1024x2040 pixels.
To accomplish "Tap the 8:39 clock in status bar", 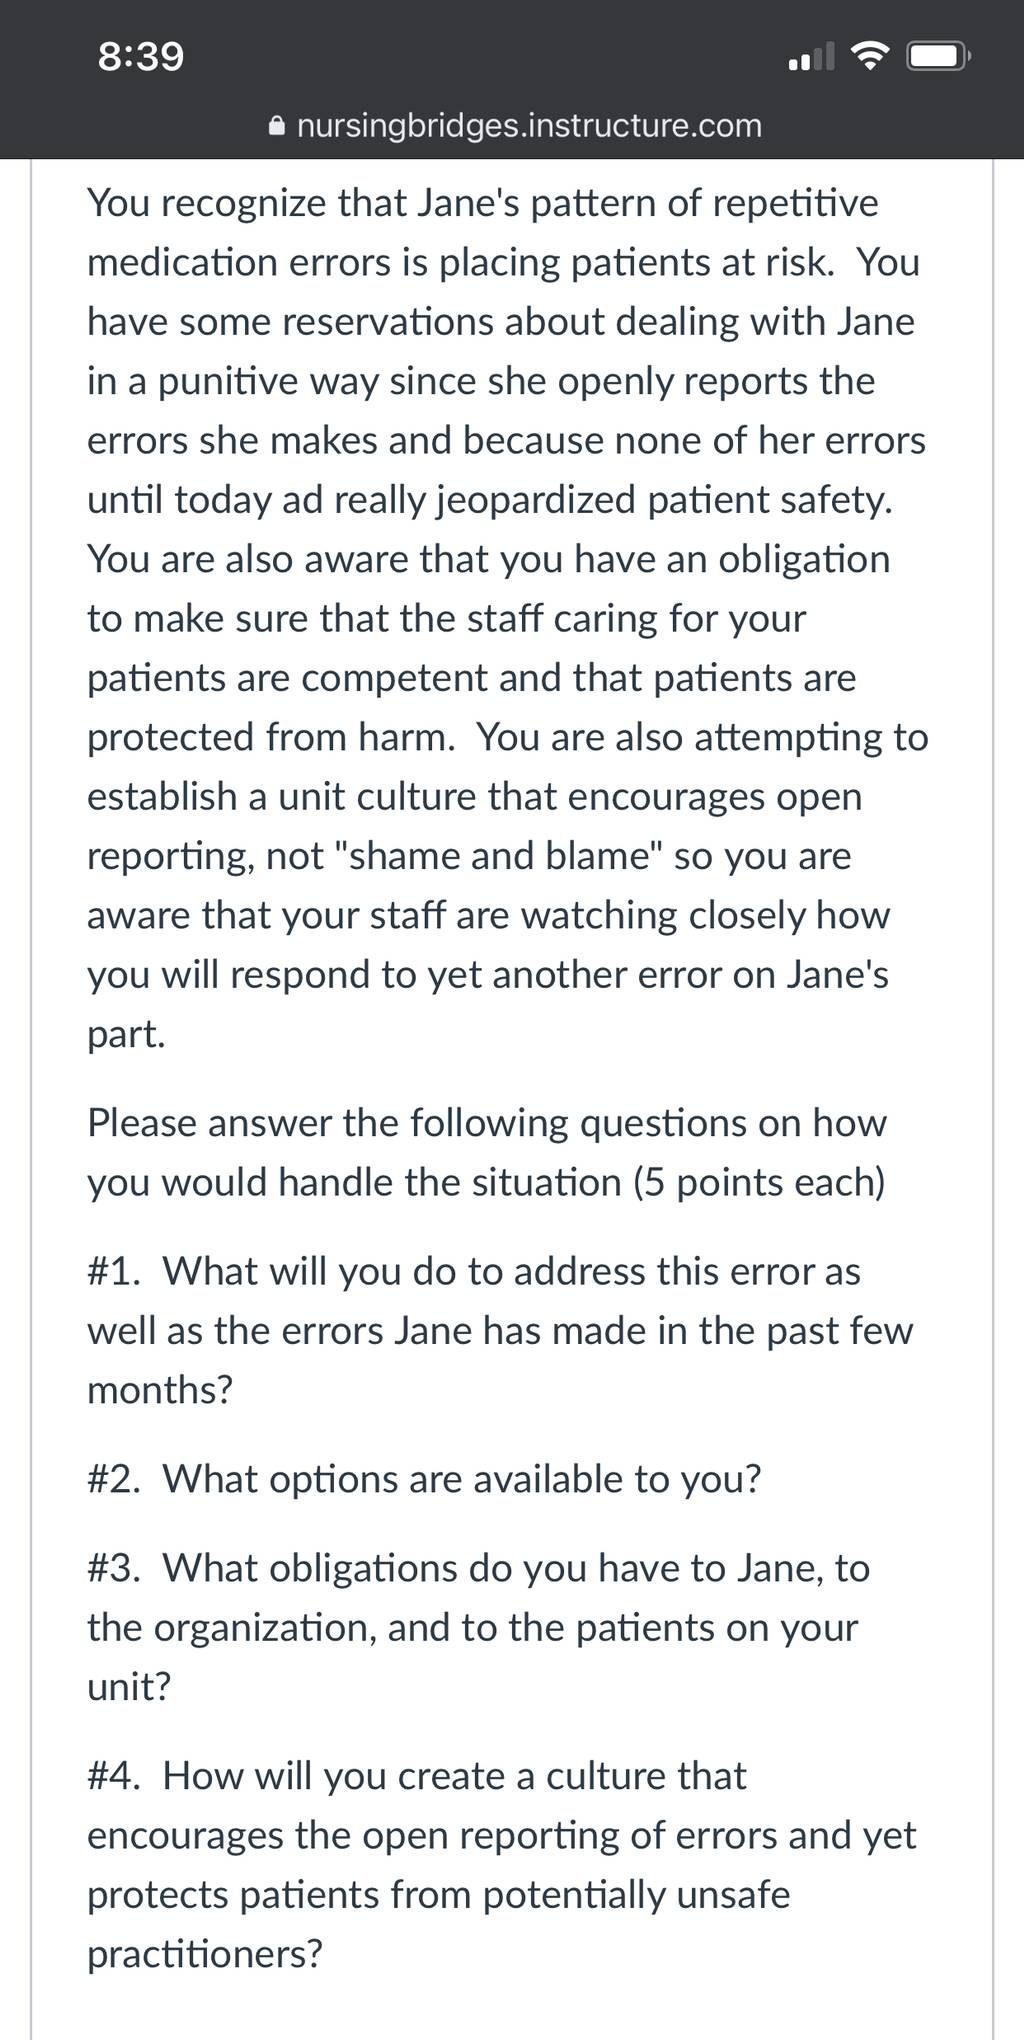I will click(x=141, y=56).
